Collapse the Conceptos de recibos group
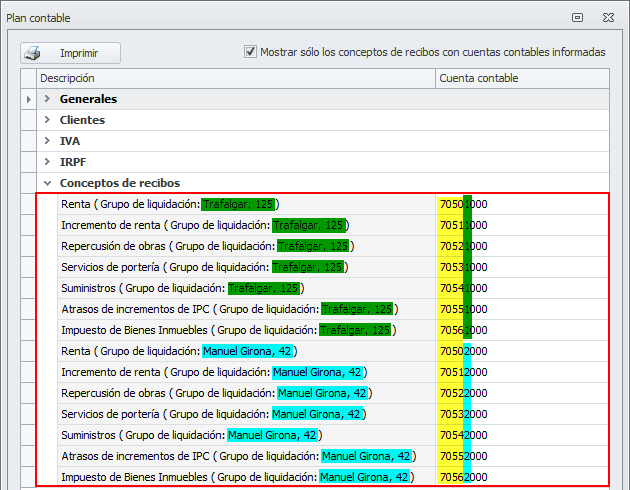The height and width of the screenshot is (490, 630). pyautogui.click(x=47, y=183)
